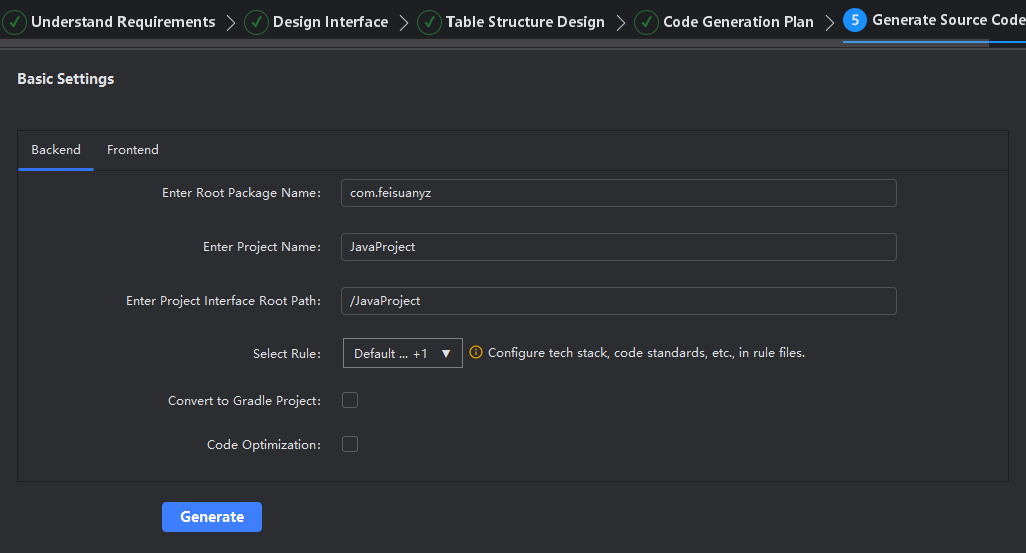Screen dimensions: 1026x553
Task: Switch to the Frontend tab
Action: pos(133,150)
